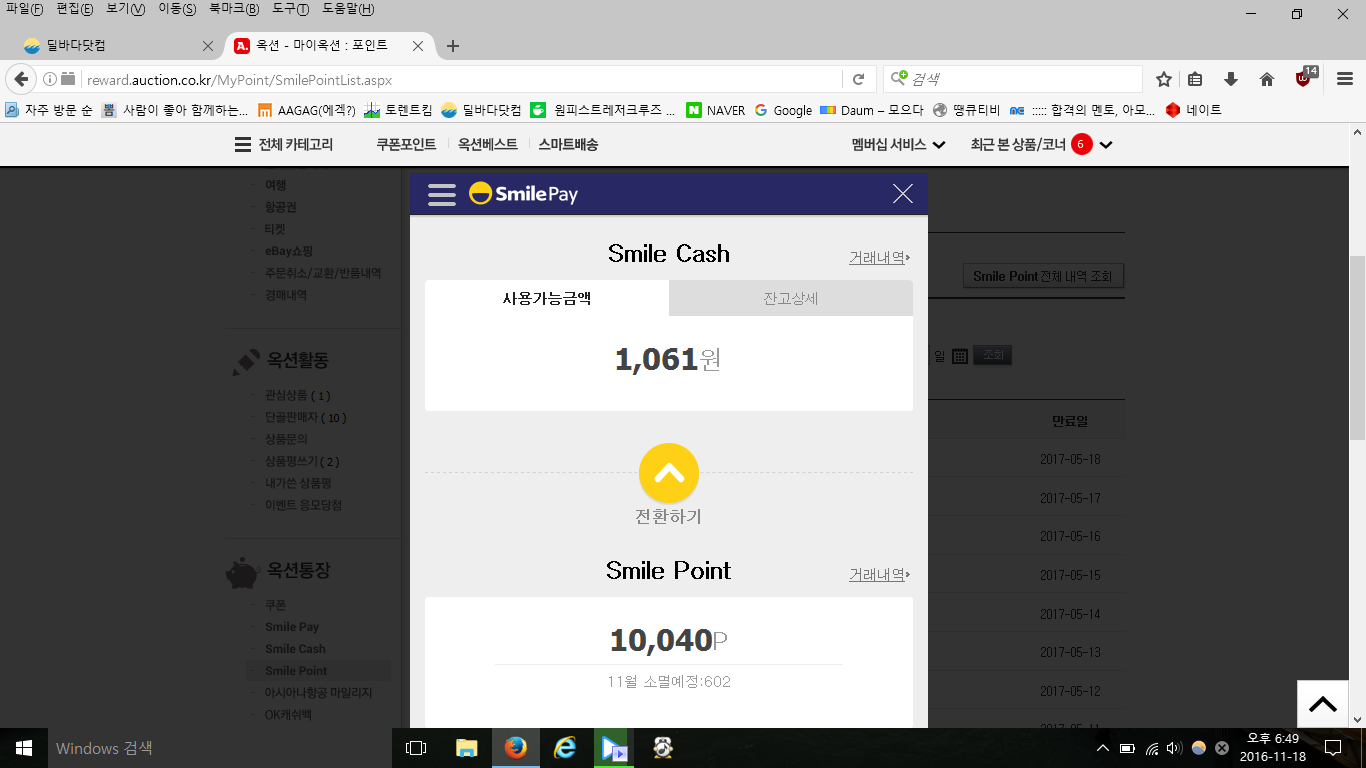Reload the page using the refresh icon
The height and width of the screenshot is (768, 1366).
click(858, 79)
